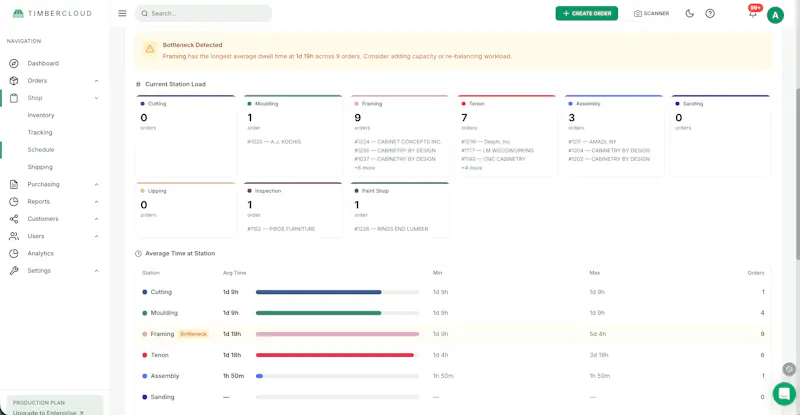The image size is (800, 415).
Task: Click the bottleneck warning triangle icon
Action: [149, 49]
